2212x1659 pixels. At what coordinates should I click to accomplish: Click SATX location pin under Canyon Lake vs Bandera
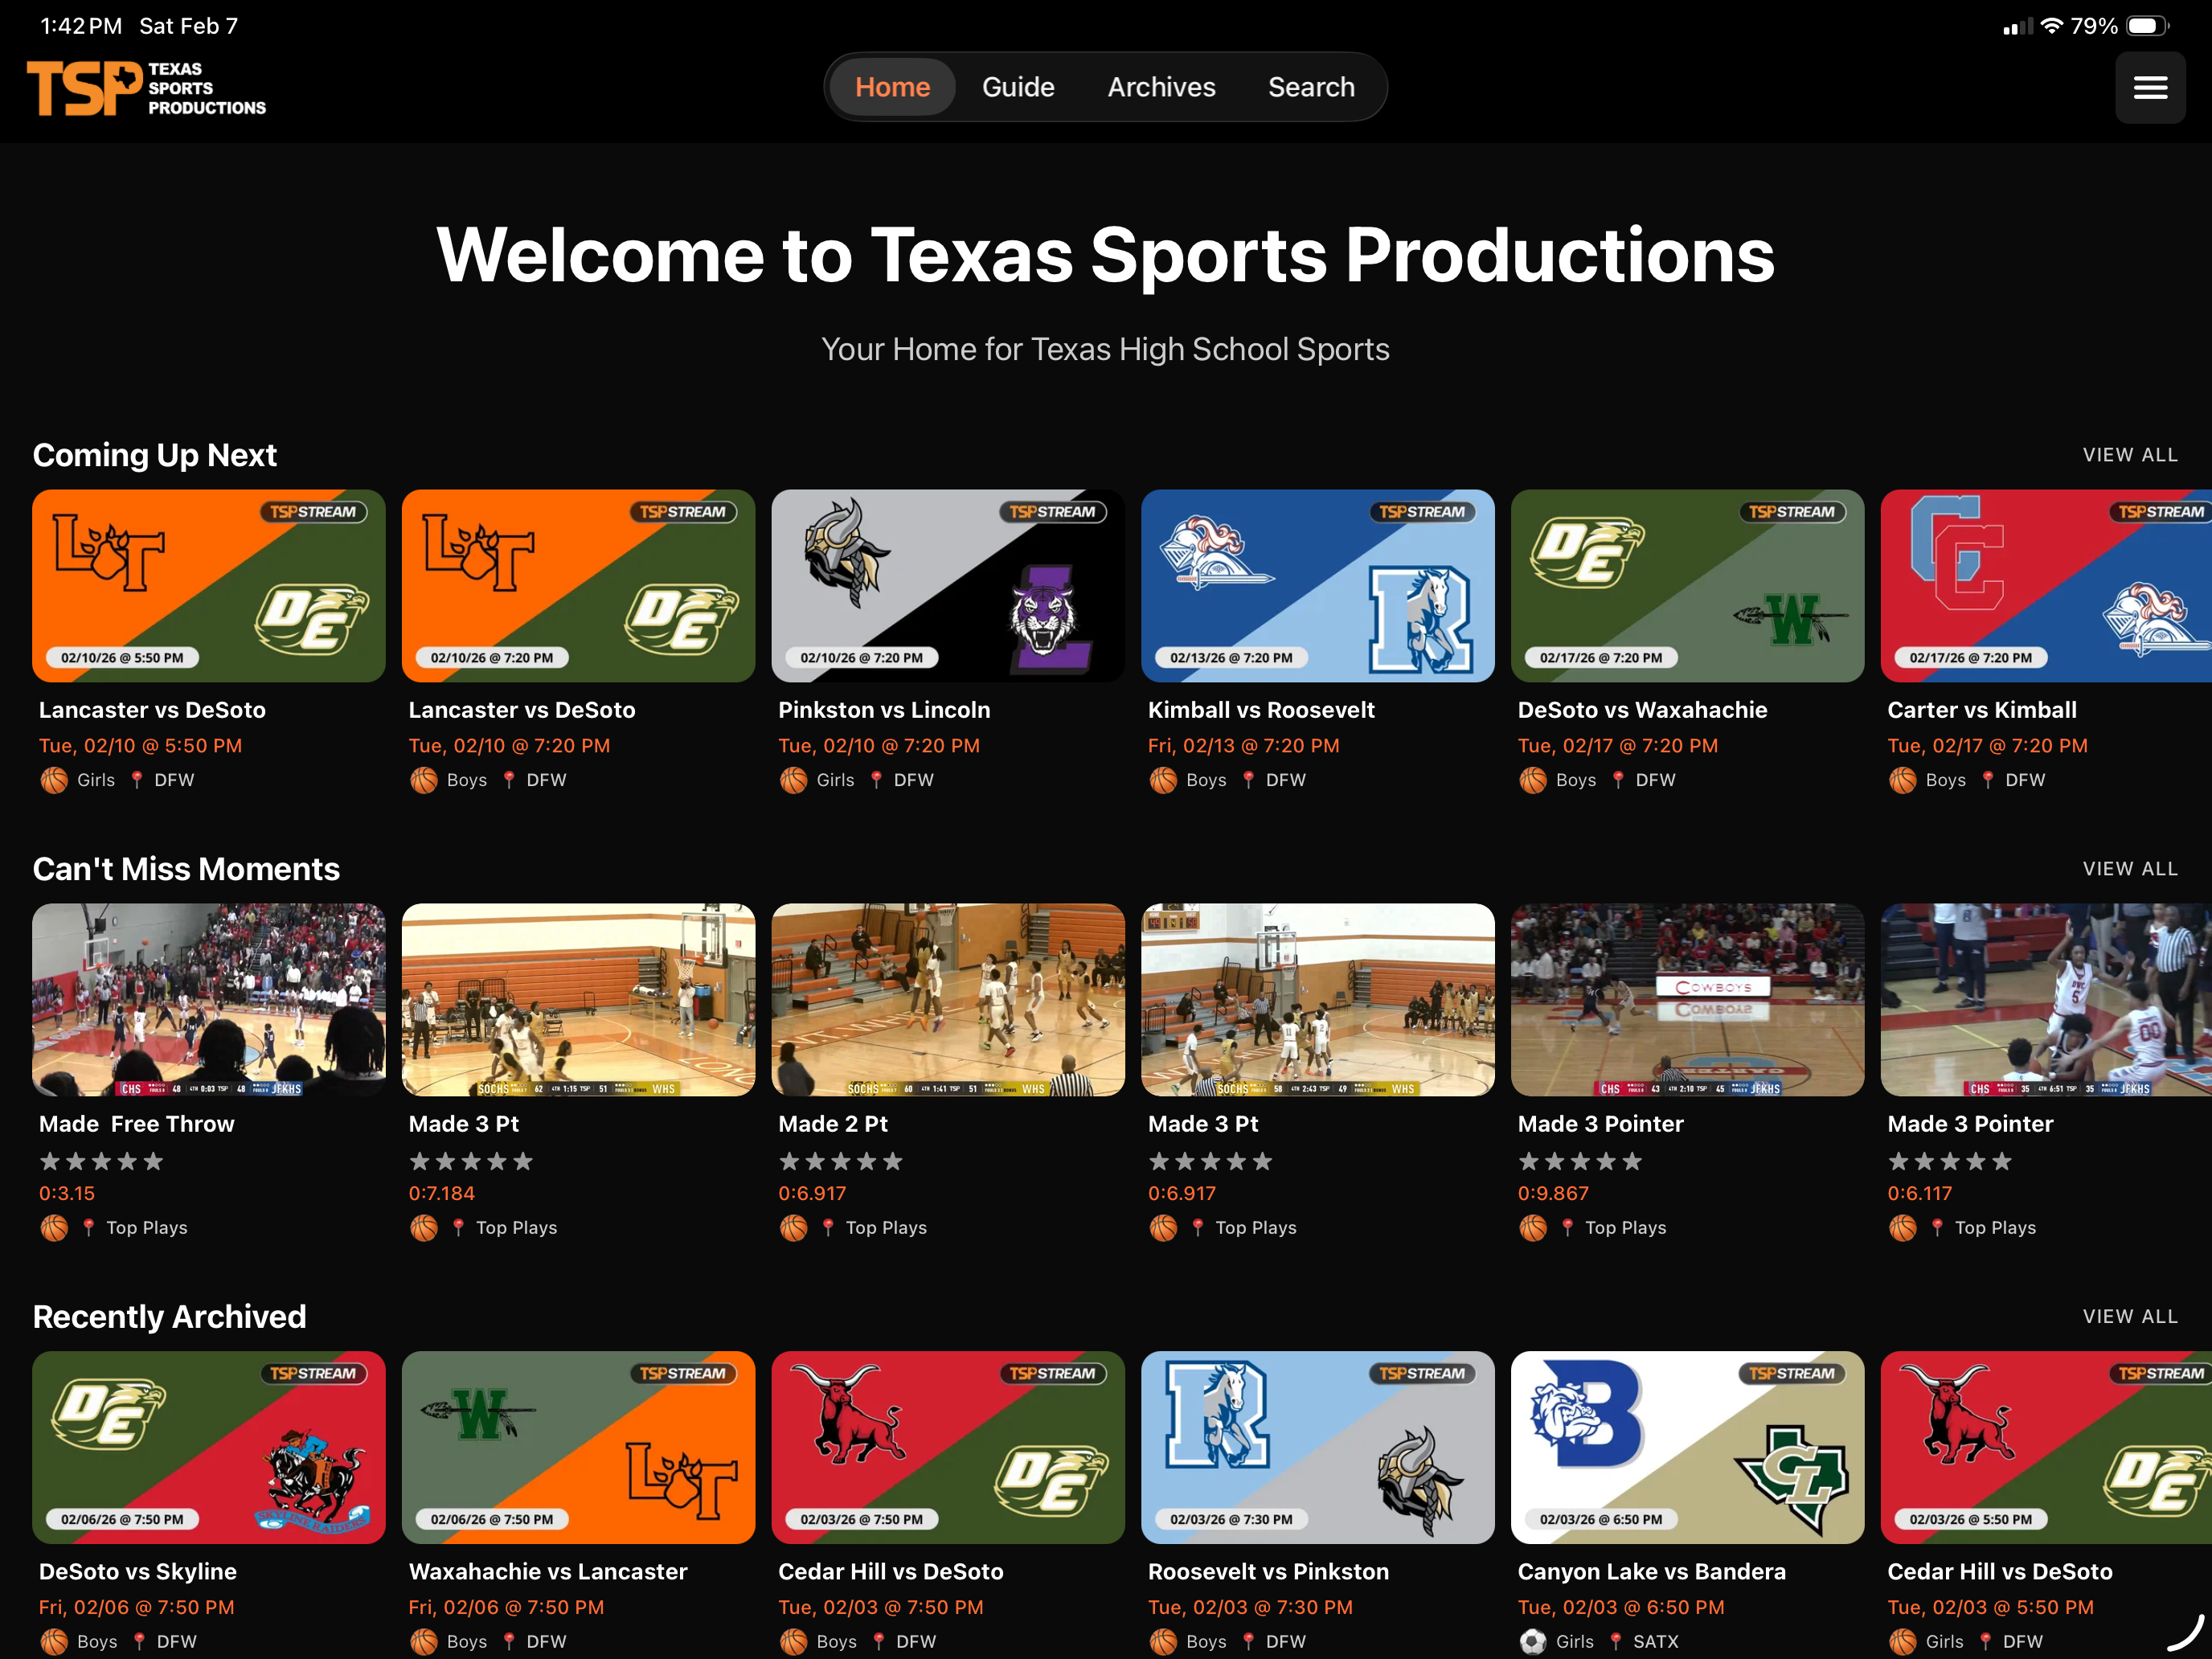pyautogui.click(x=1616, y=1642)
